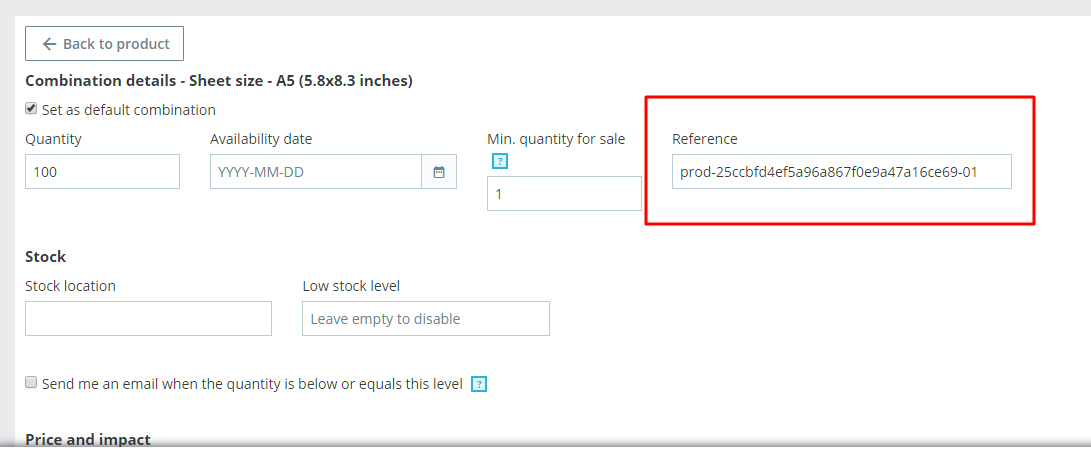Select the Reference text field
1091x452 pixels.
click(841, 172)
